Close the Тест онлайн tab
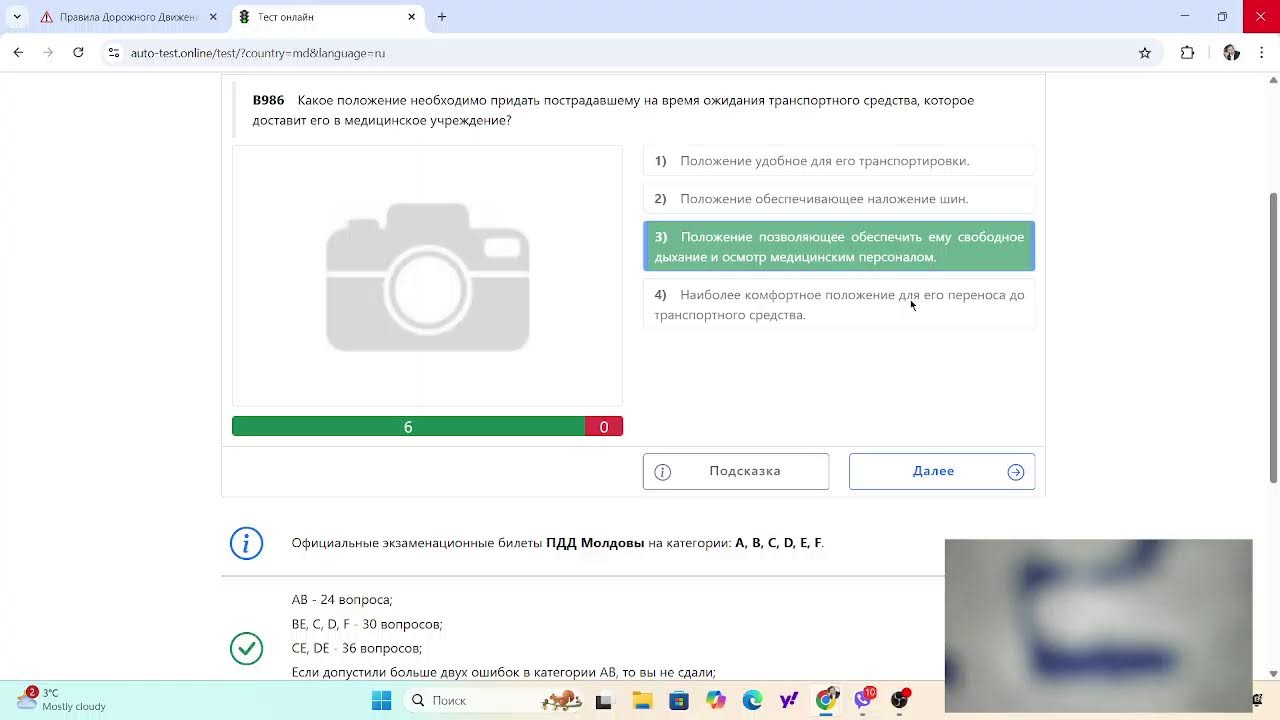Screen dimensions: 1280x720 point(411,17)
